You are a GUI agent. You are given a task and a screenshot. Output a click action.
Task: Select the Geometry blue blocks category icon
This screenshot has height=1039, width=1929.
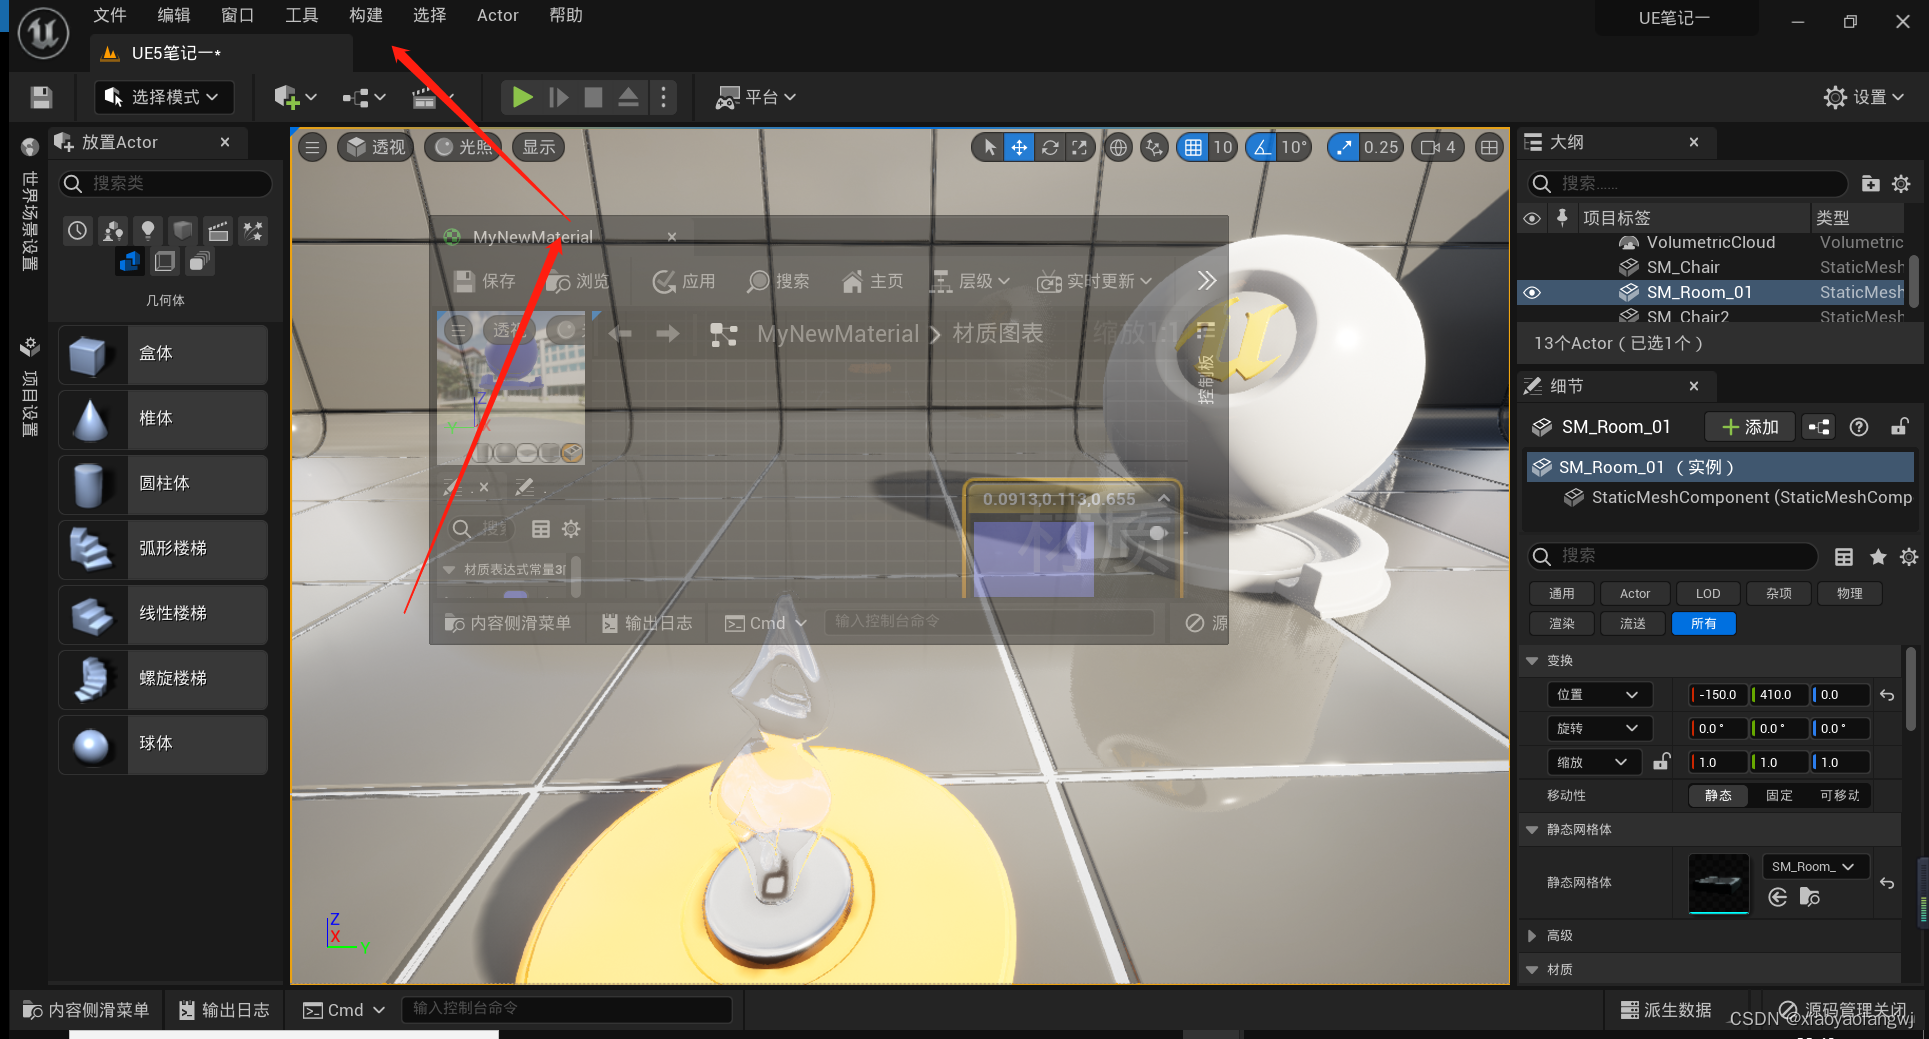(130, 262)
